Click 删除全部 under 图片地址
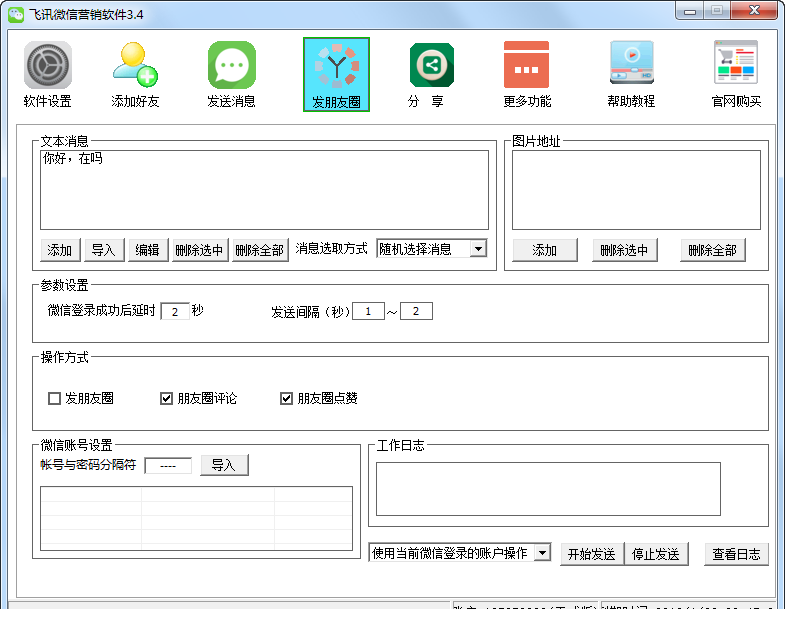 [713, 250]
